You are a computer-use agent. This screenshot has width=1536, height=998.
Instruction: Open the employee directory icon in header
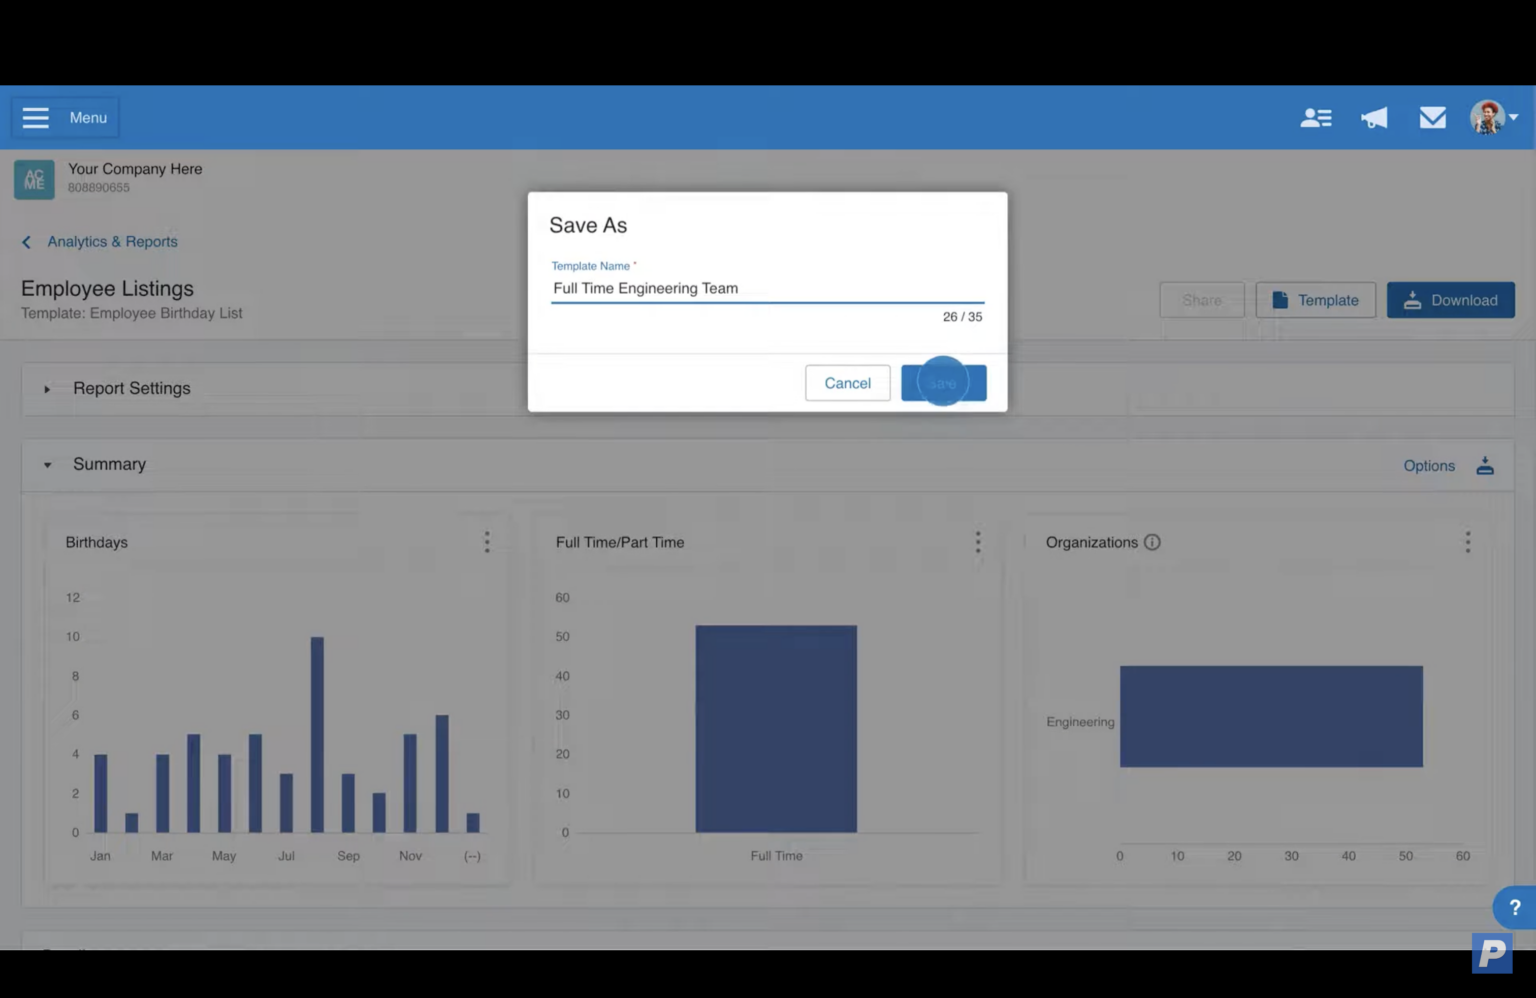point(1315,118)
